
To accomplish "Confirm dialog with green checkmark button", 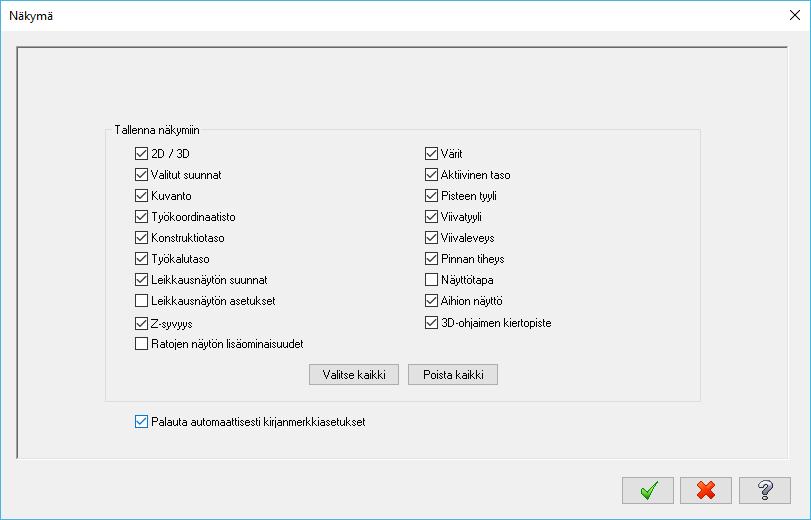I will click(648, 490).
